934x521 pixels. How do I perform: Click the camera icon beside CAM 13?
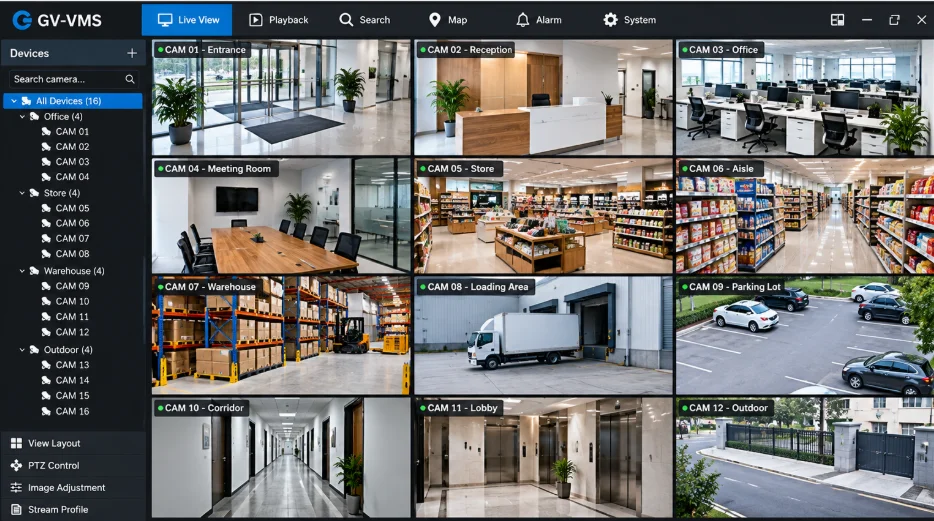[x=46, y=364]
